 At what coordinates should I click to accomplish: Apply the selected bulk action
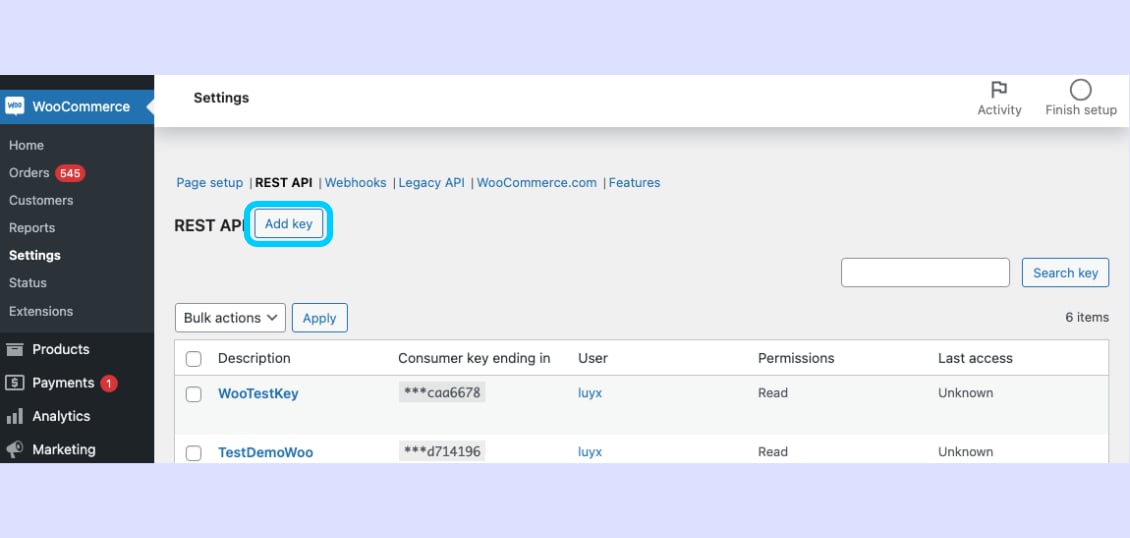[x=319, y=318]
